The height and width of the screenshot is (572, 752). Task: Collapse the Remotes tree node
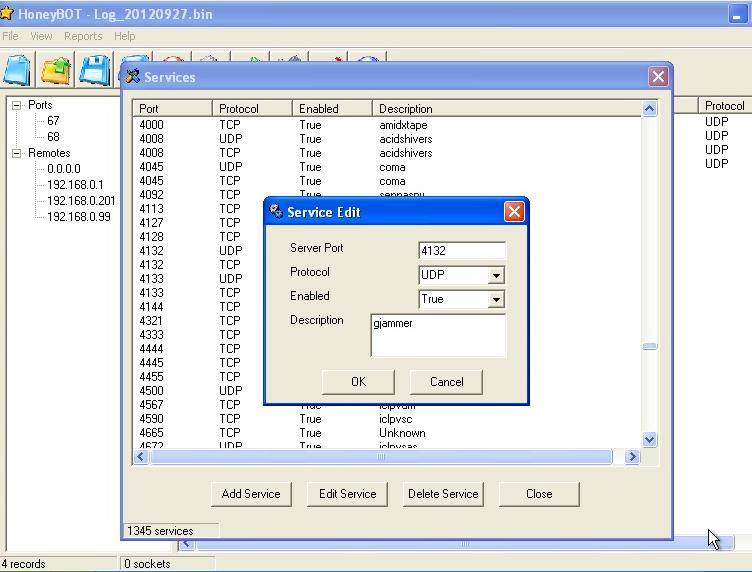[17, 154]
